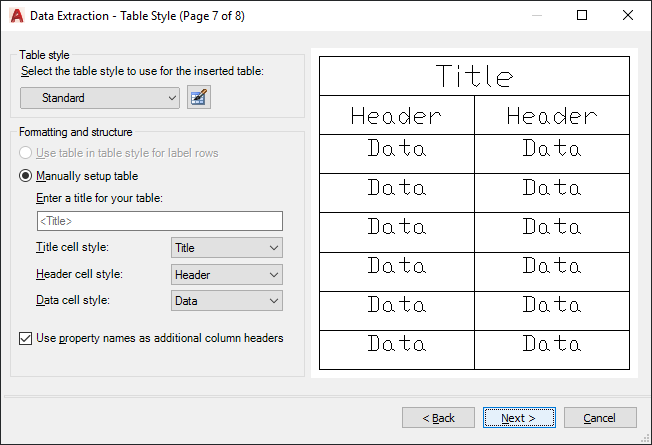Viewport: 652px width, 445px height.
Task: Click the Title cell in table preview
Action: pos(474,76)
